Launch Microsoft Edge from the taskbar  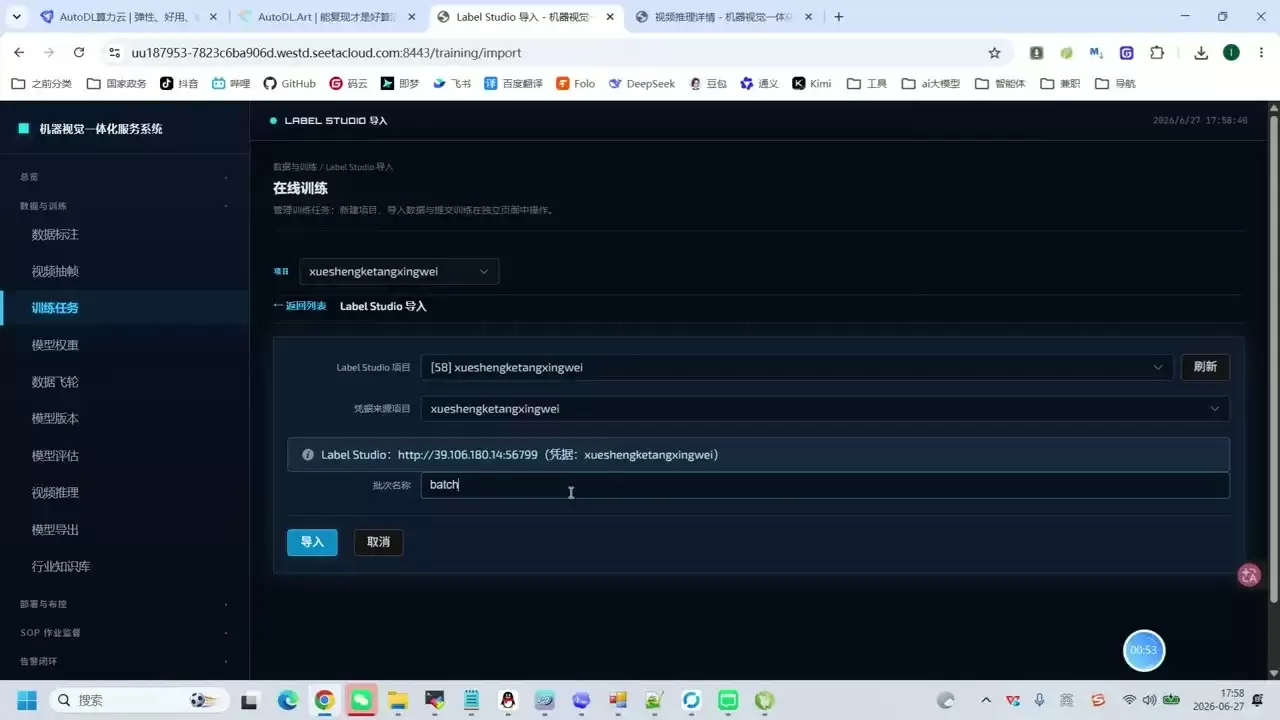[288, 700]
